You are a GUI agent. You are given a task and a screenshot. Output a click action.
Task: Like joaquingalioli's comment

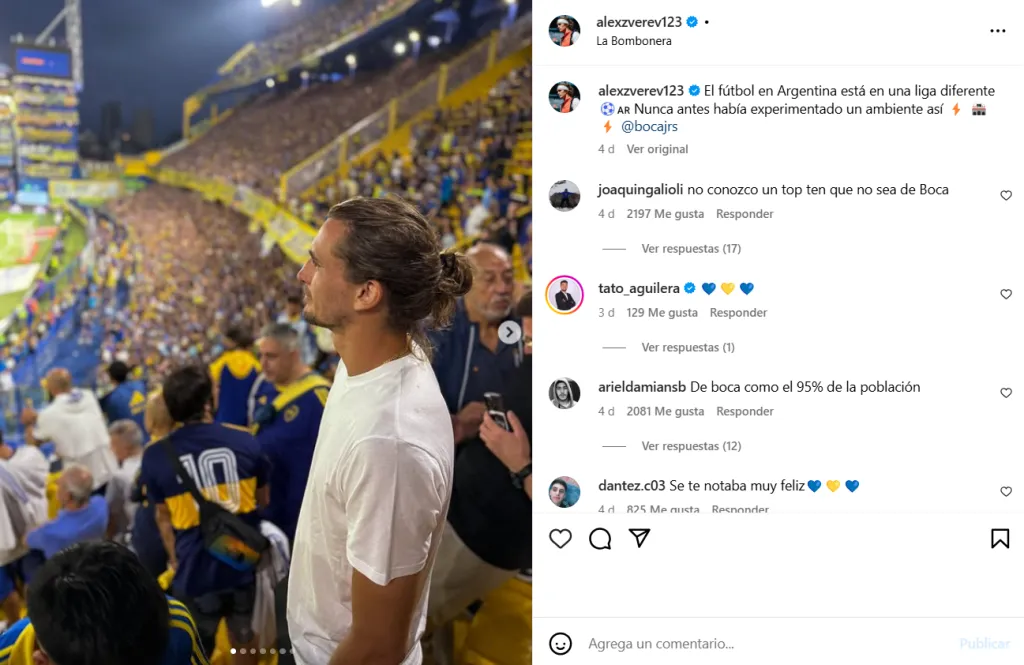tap(1006, 196)
